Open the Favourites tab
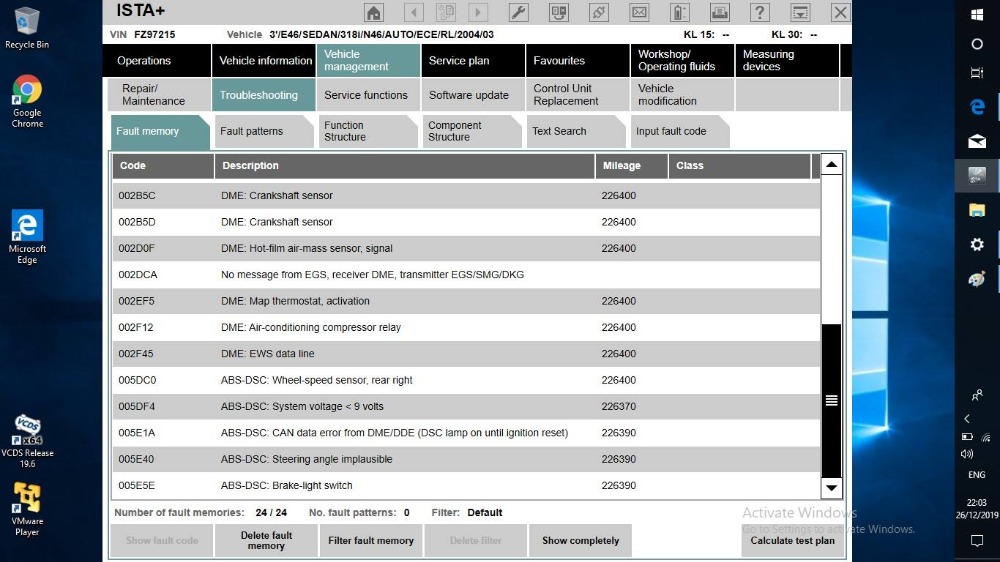The height and width of the screenshot is (562, 1000). pos(578,61)
